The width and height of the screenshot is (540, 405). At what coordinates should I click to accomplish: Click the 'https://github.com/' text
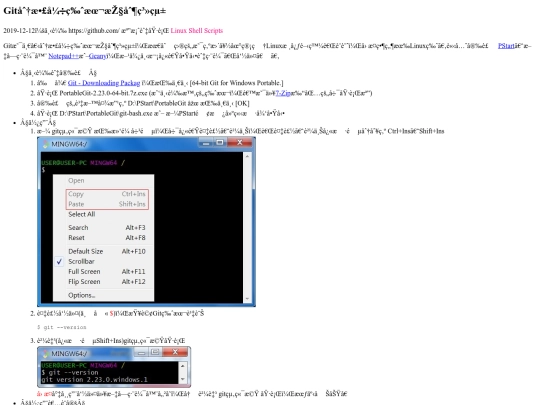[x=94, y=30]
